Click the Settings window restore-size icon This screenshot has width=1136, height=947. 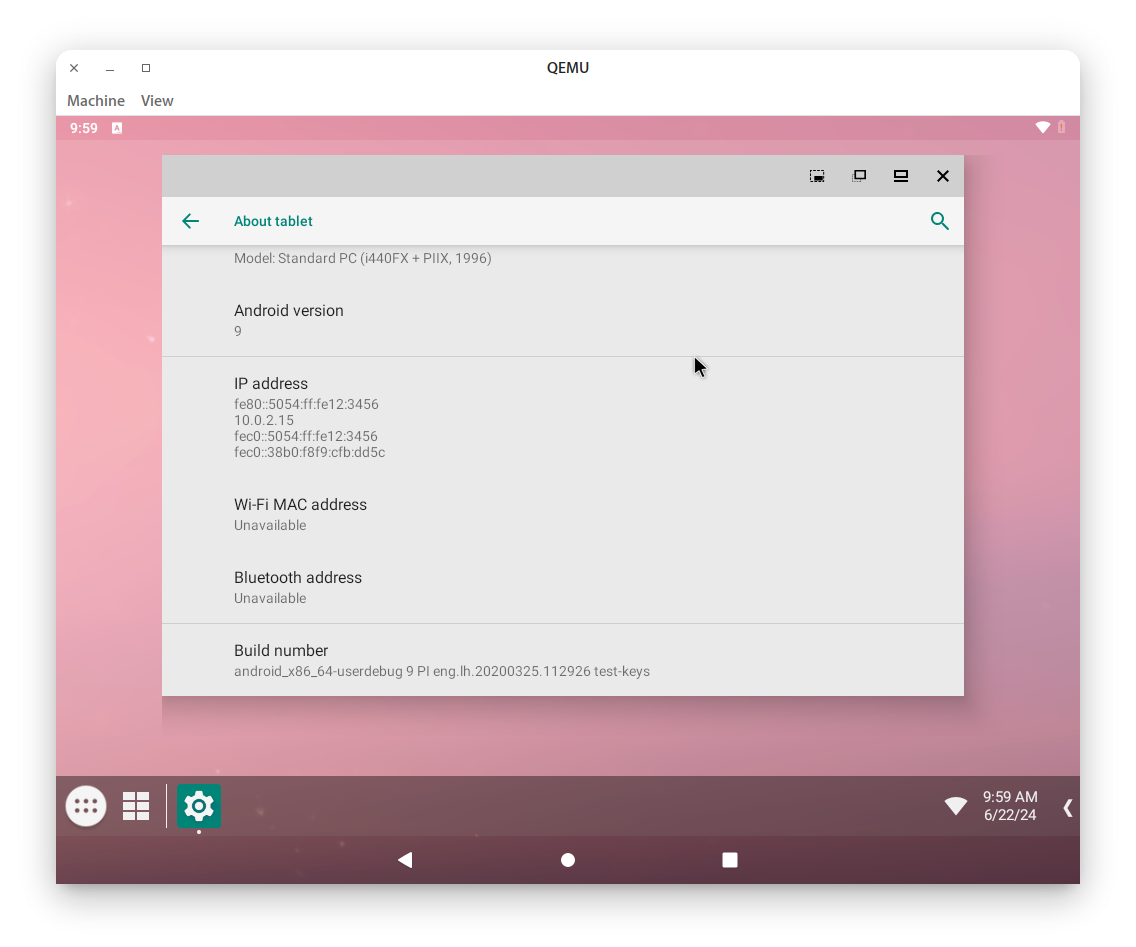[x=859, y=176]
